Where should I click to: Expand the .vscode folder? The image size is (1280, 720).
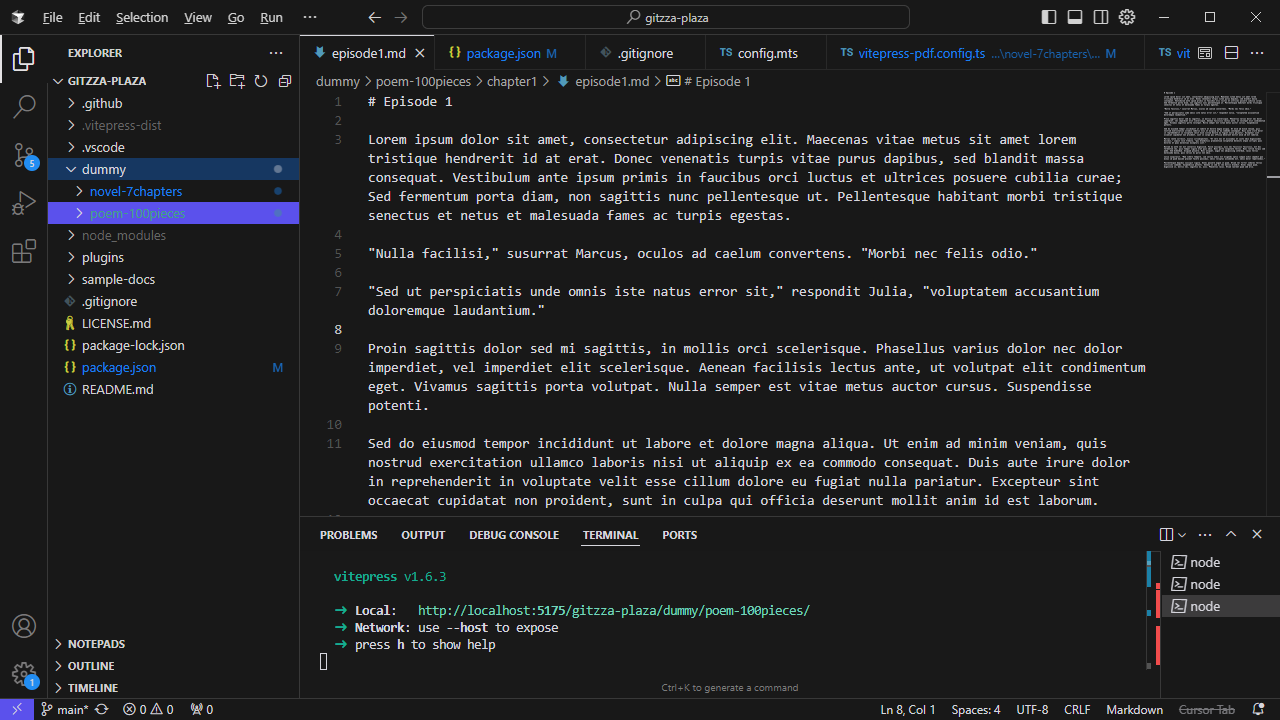click(x=173, y=147)
